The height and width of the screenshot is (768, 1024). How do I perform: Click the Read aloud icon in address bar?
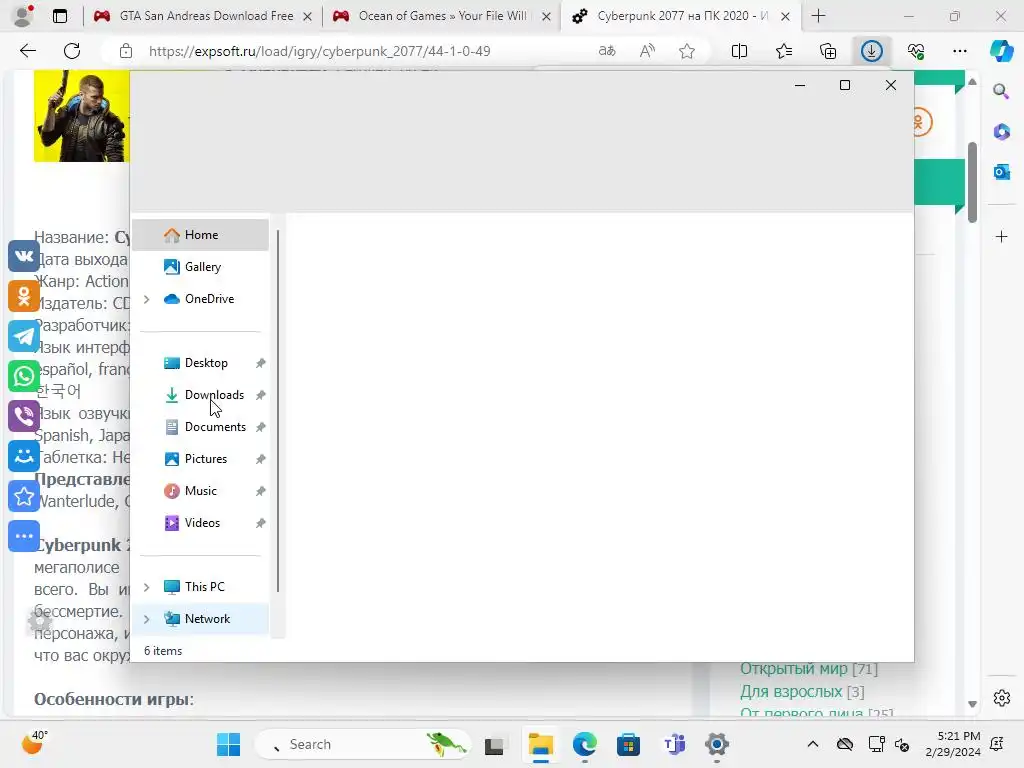point(647,51)
